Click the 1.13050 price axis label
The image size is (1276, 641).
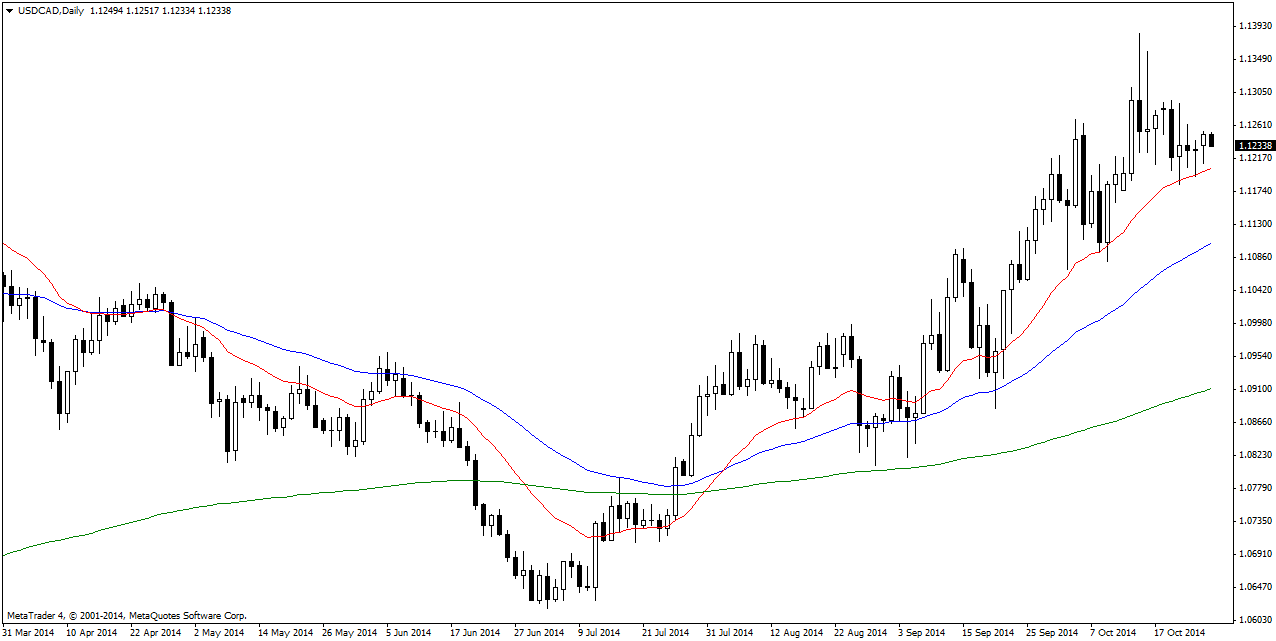tap(1255, 92)
